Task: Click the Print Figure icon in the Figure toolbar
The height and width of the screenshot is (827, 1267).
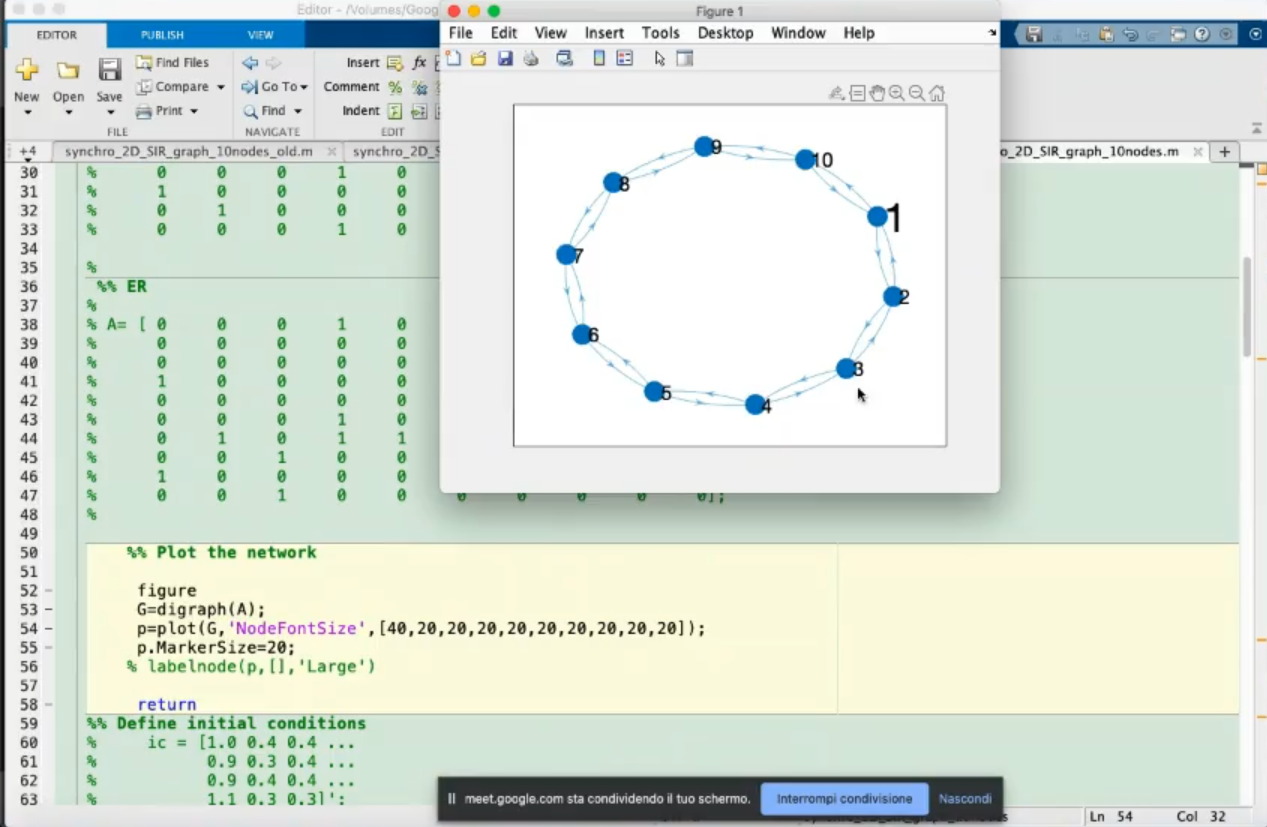Action: (x=531, y=59)
